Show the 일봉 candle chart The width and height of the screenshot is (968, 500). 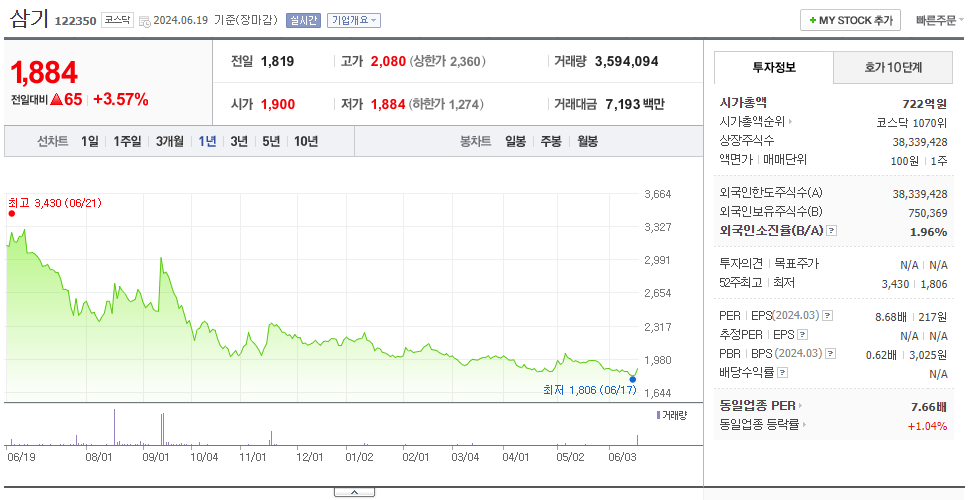point(515,141)
